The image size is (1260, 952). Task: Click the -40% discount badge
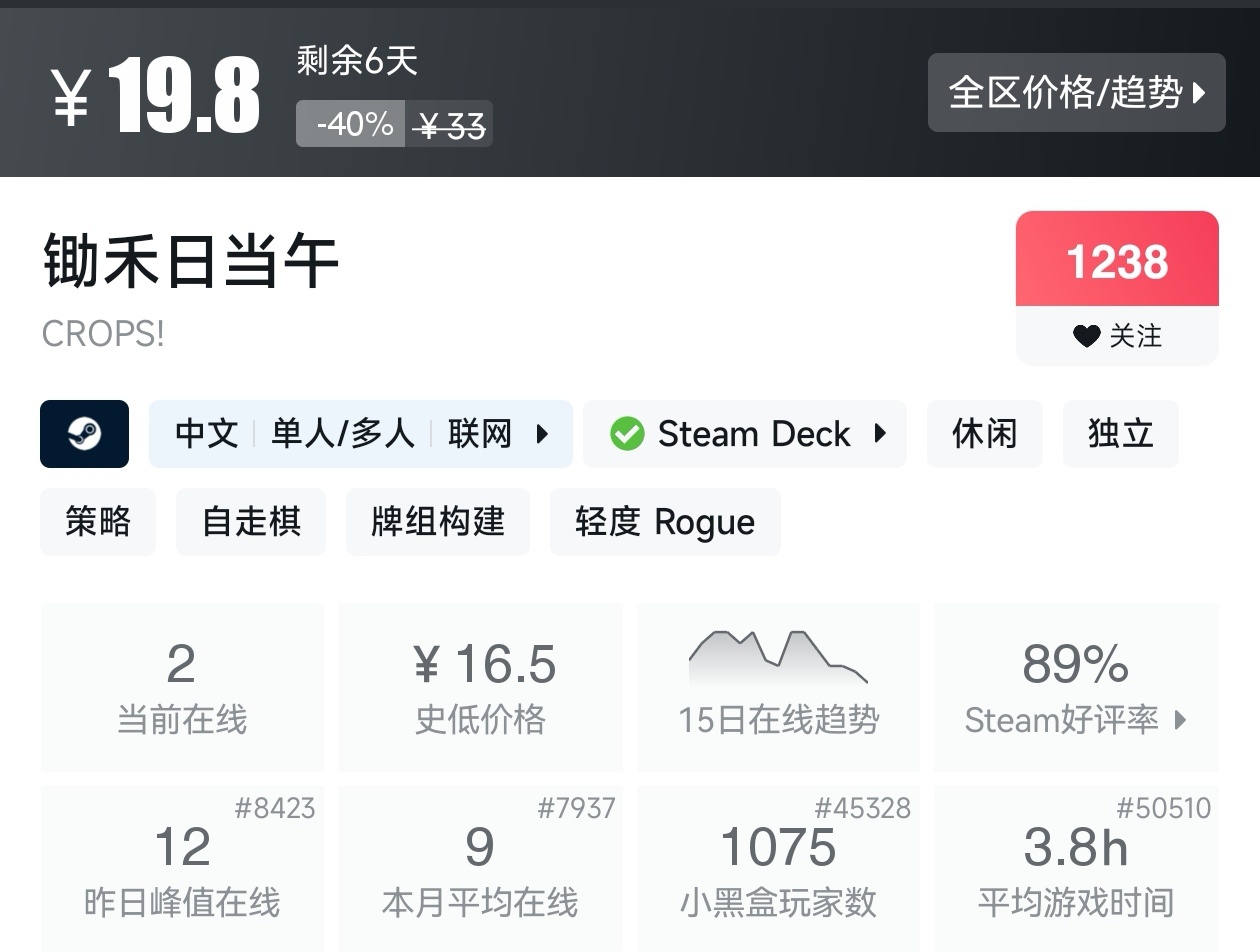click(x=349, y=125)
